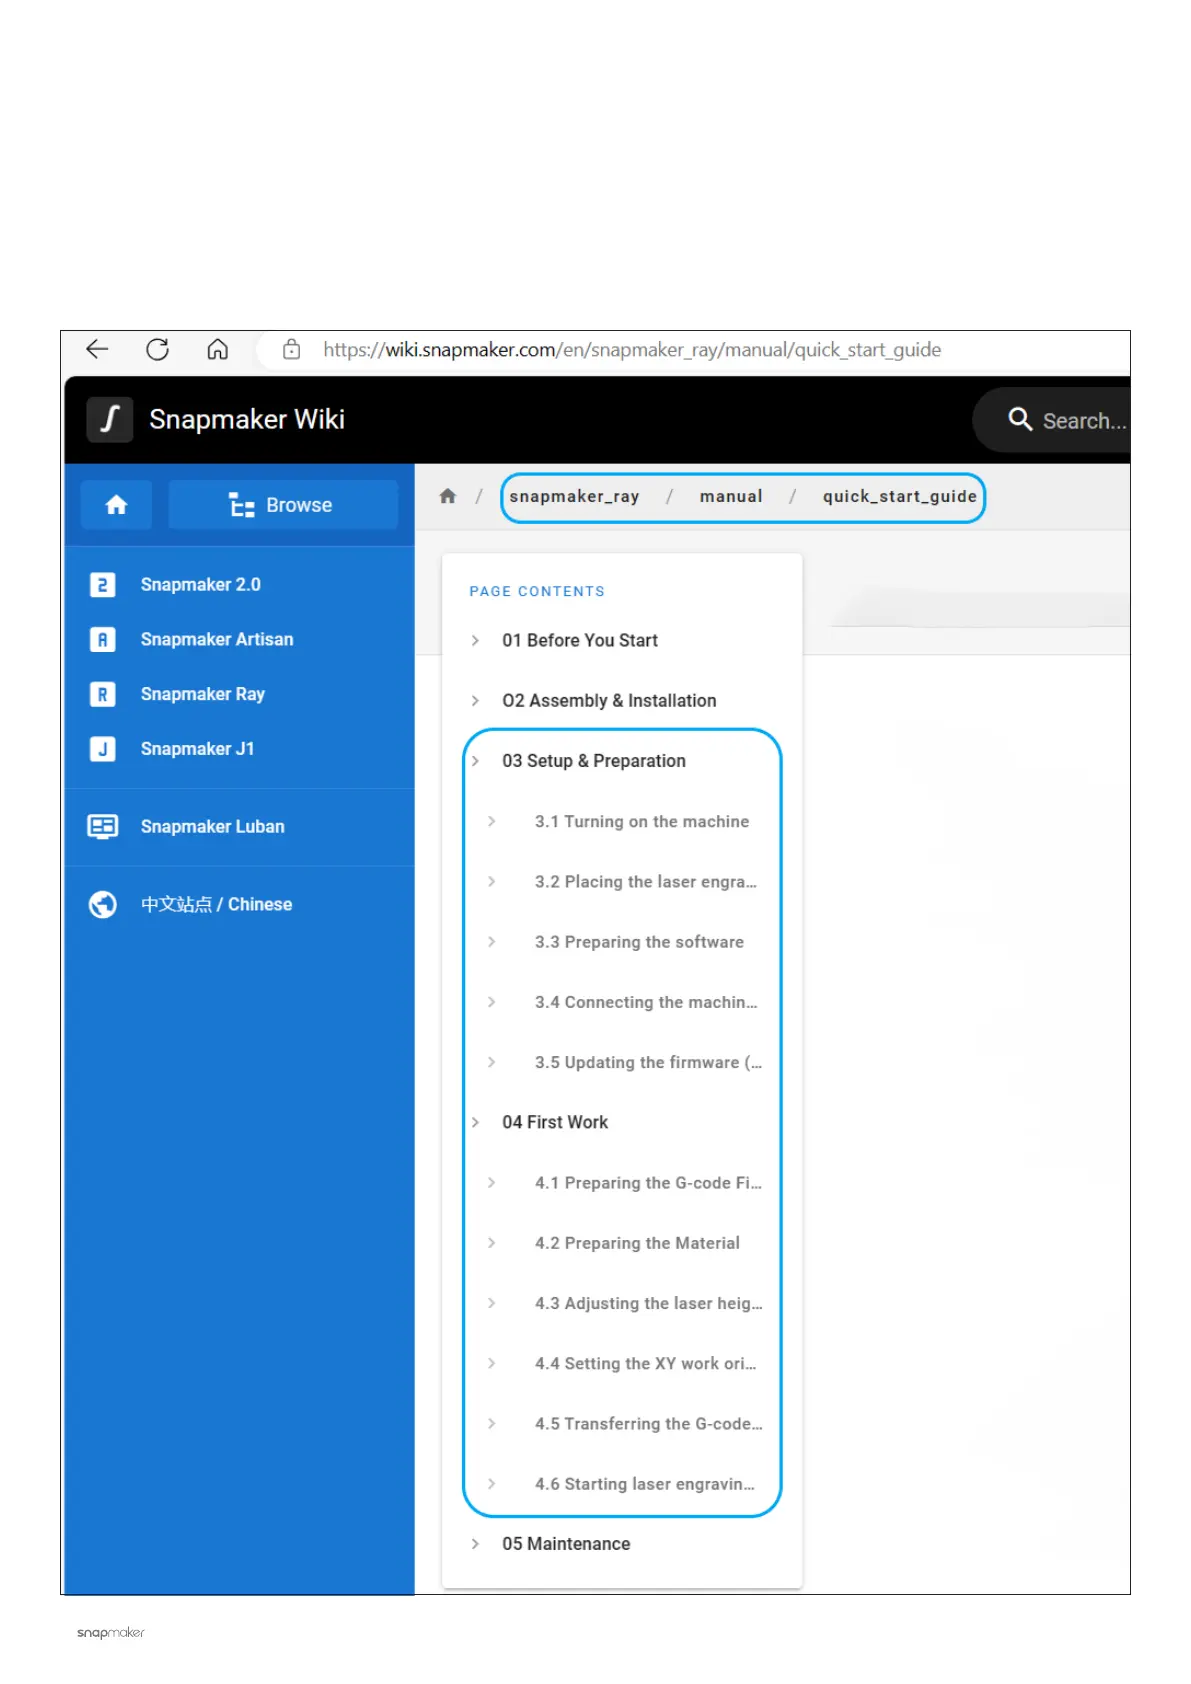Click the Snapmaker Luban monitor icon
Viewport: 1191px width, 1684px height.
(x=103, y=826)
